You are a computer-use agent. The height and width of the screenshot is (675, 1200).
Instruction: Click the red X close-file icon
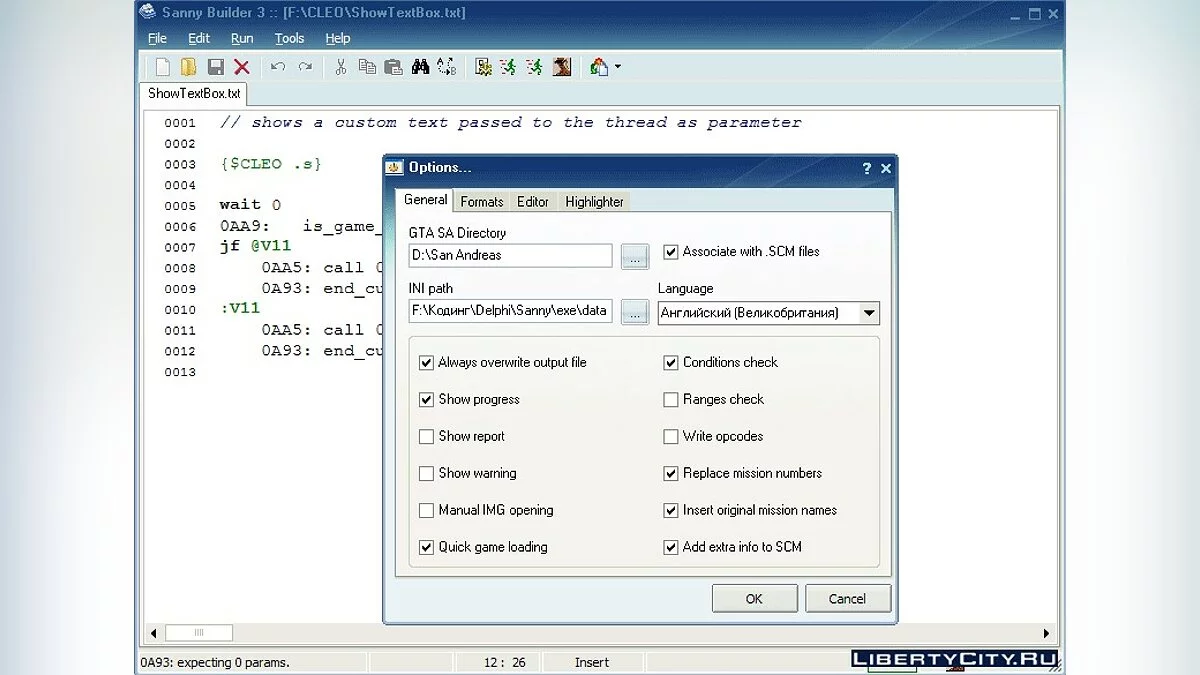(x=242, y=67)
